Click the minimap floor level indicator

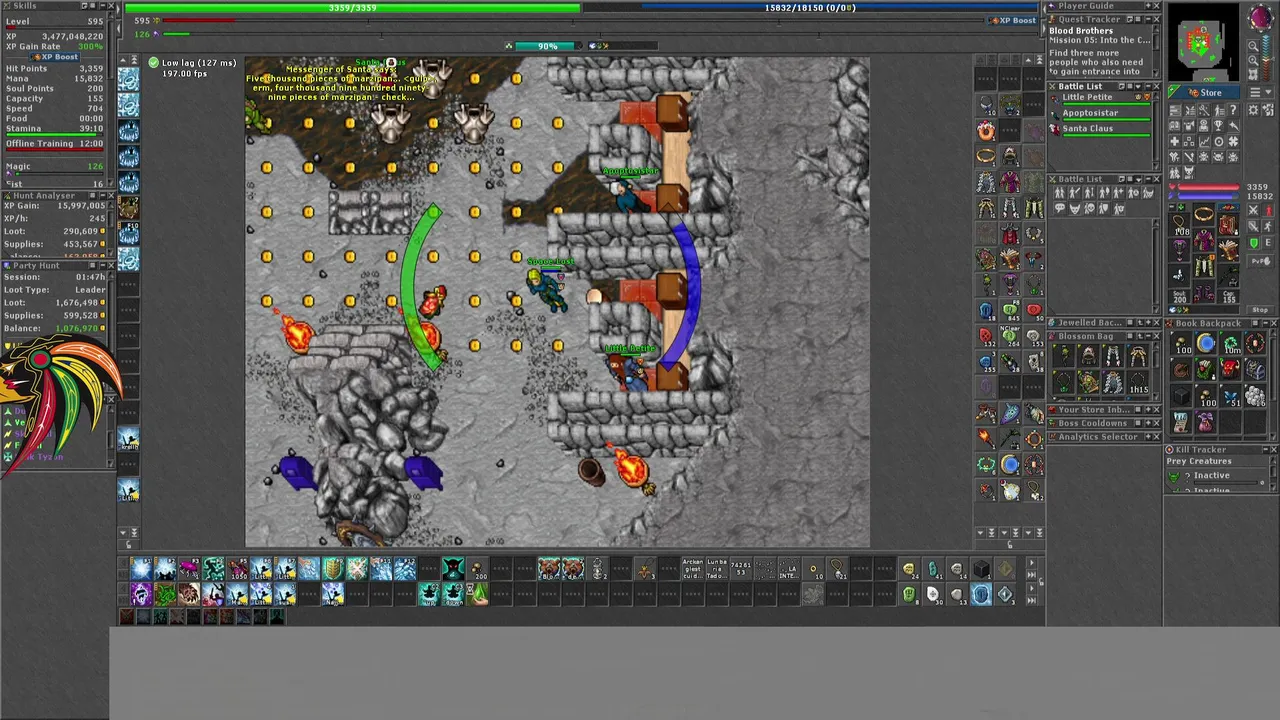pyautogui.click(x=1266, y=58)
